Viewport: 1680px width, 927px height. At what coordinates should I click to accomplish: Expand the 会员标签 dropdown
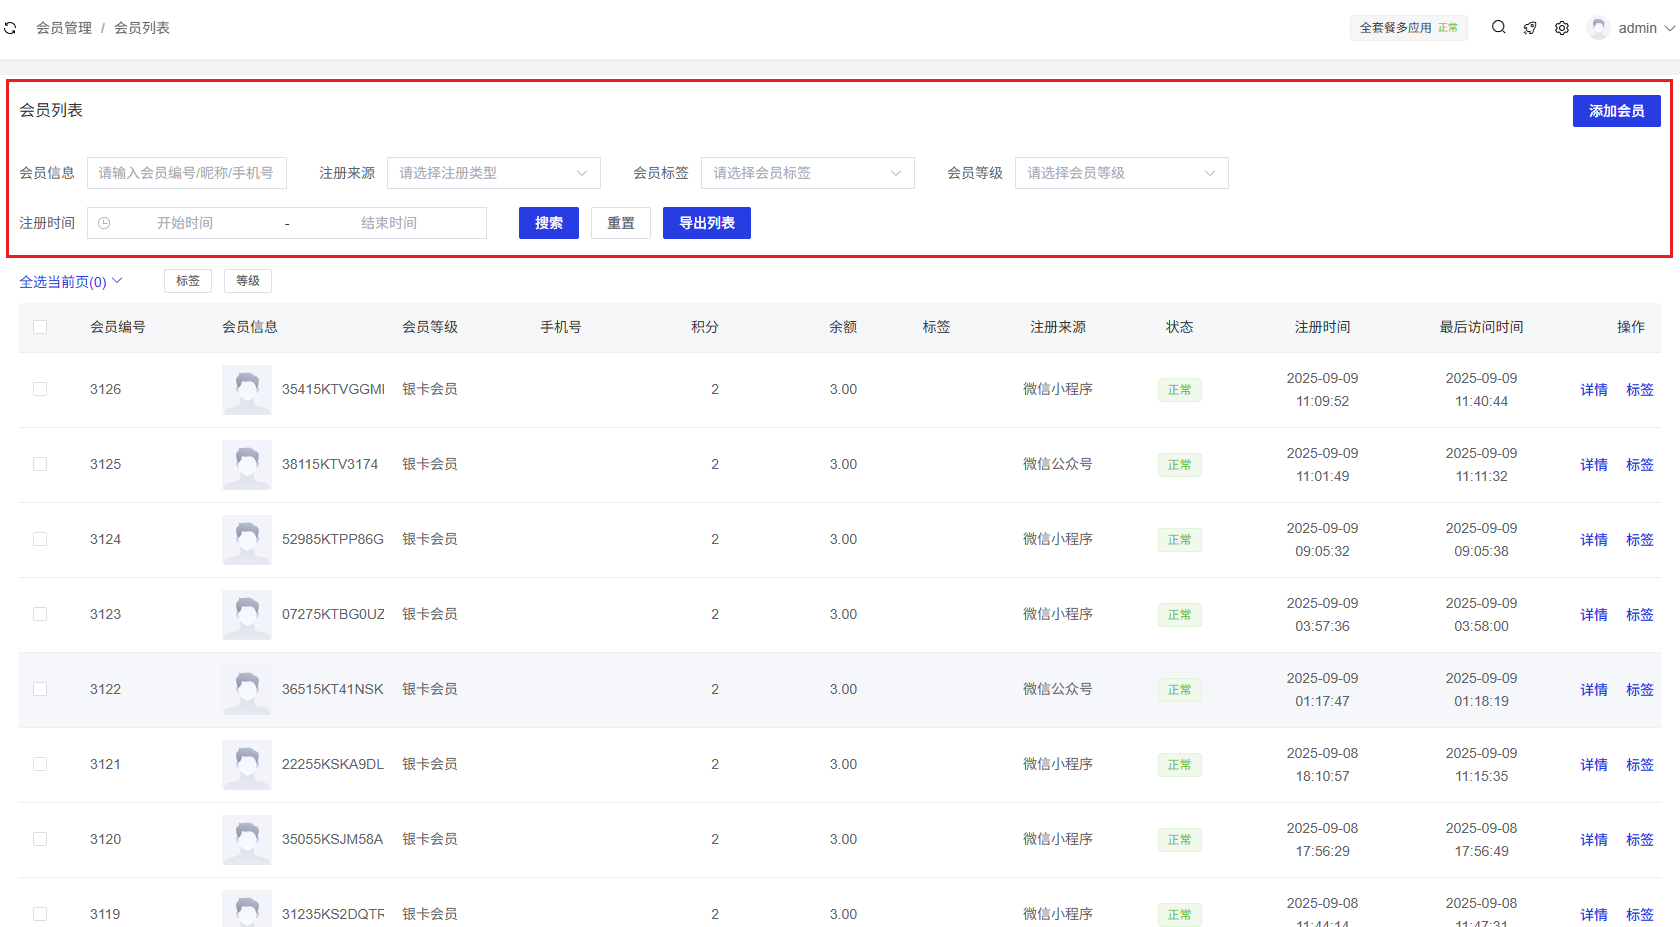click(x=807, y=173)
